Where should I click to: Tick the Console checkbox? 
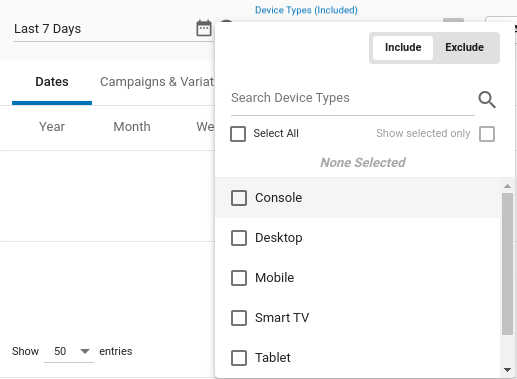pos(239,198)
